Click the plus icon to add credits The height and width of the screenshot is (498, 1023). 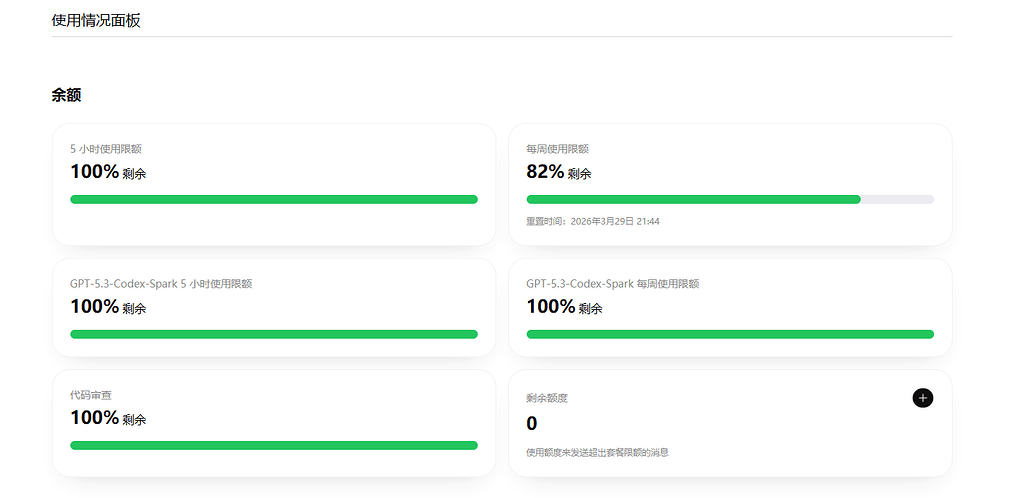point(923,397)
